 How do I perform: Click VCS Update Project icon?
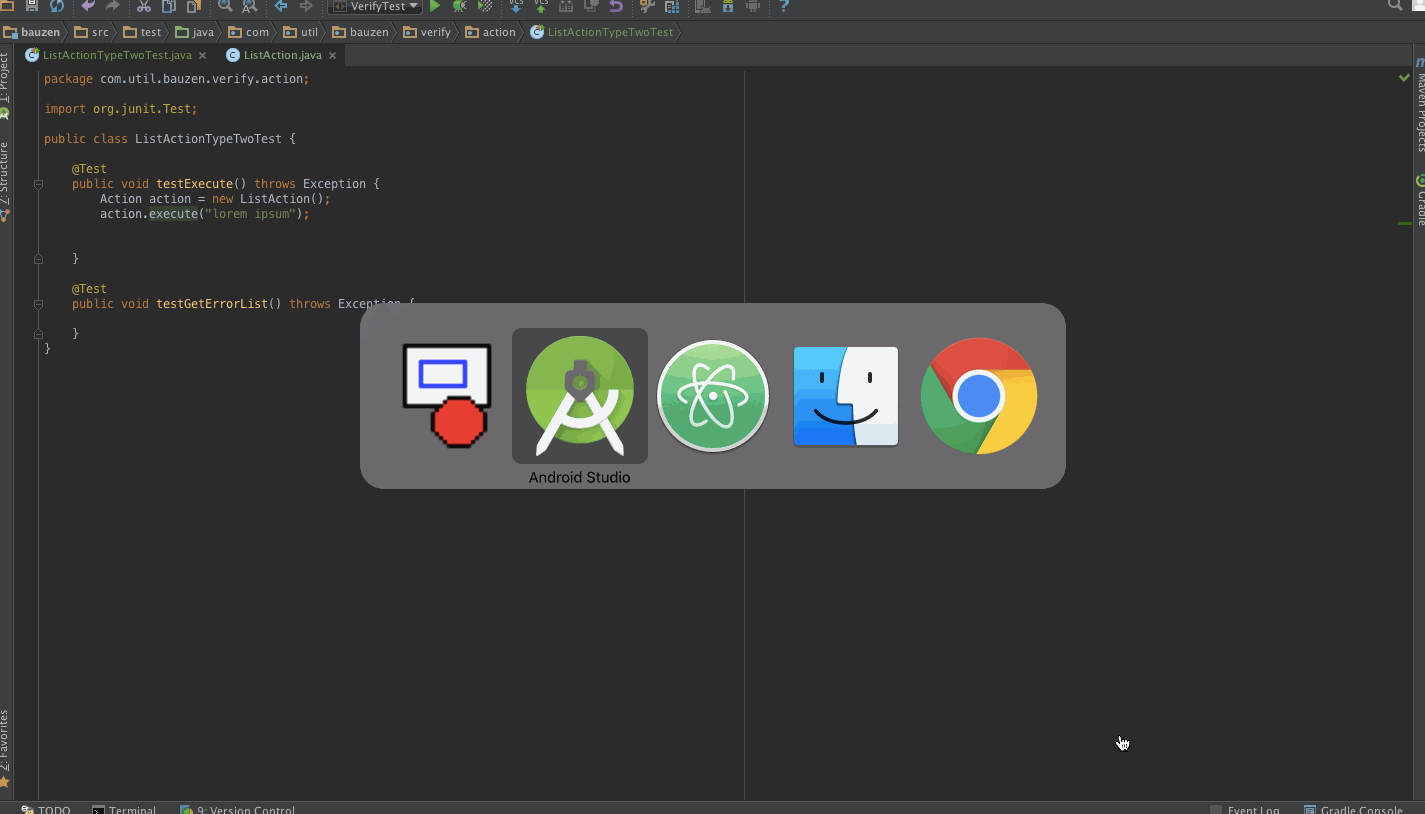point(516,6)
